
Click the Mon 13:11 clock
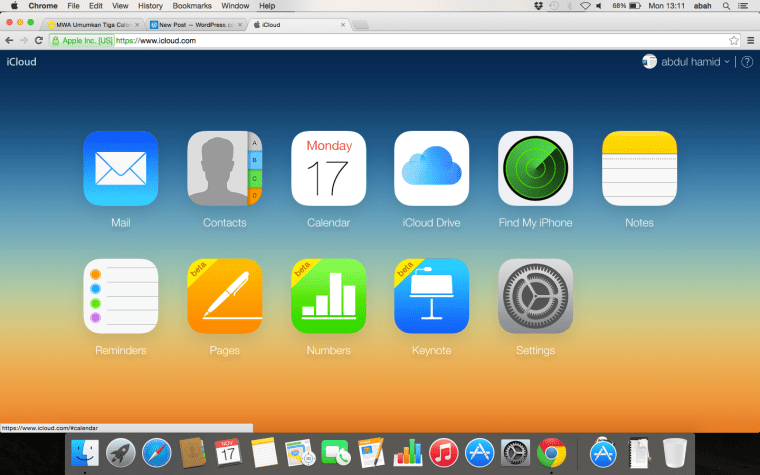[666, 6]
